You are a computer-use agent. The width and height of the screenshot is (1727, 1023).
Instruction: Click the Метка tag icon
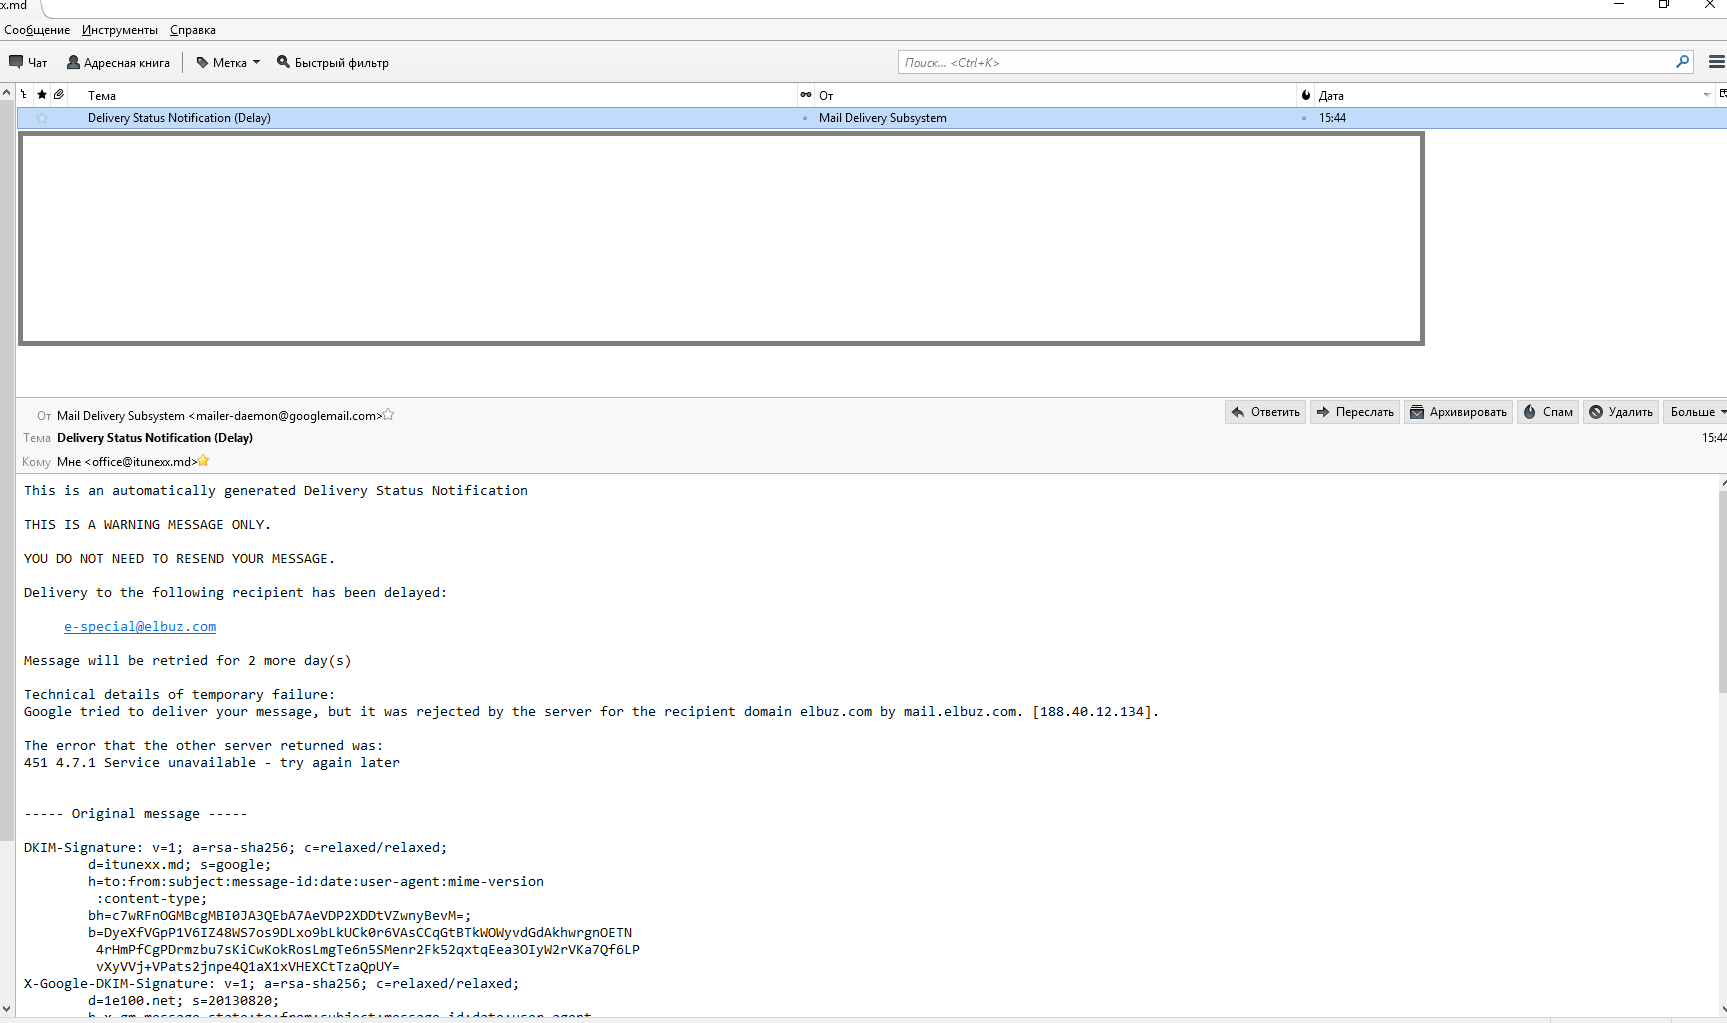click(x=202, y=62)
